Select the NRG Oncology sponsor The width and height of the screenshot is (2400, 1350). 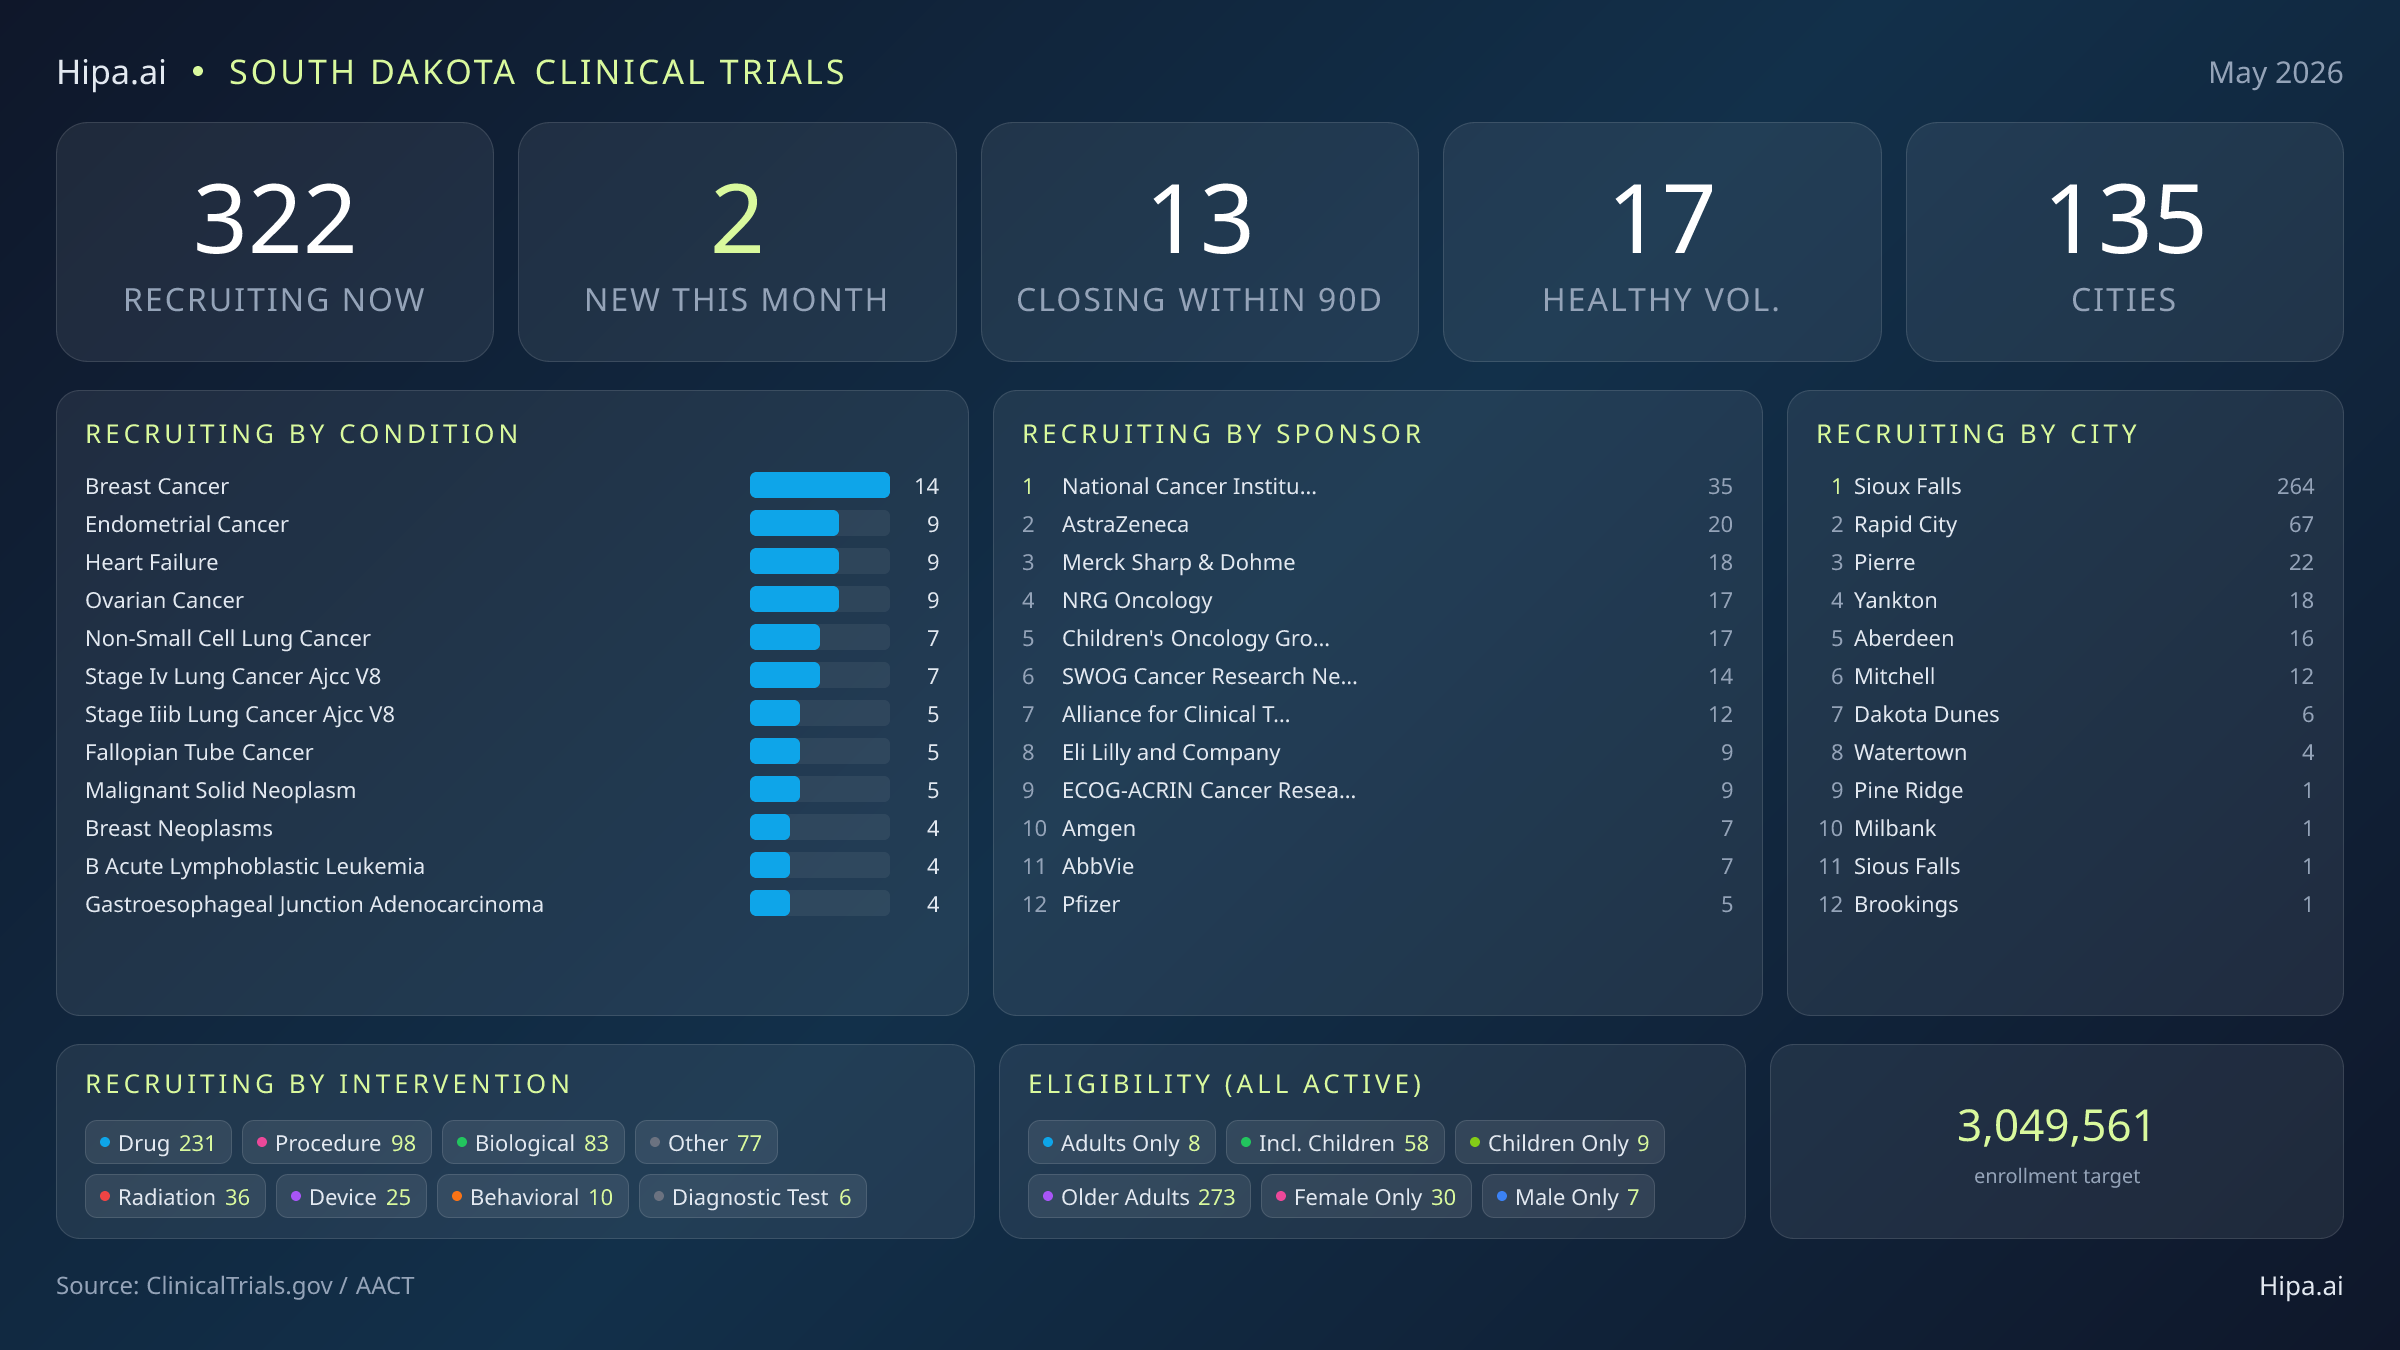[1377, 599]
